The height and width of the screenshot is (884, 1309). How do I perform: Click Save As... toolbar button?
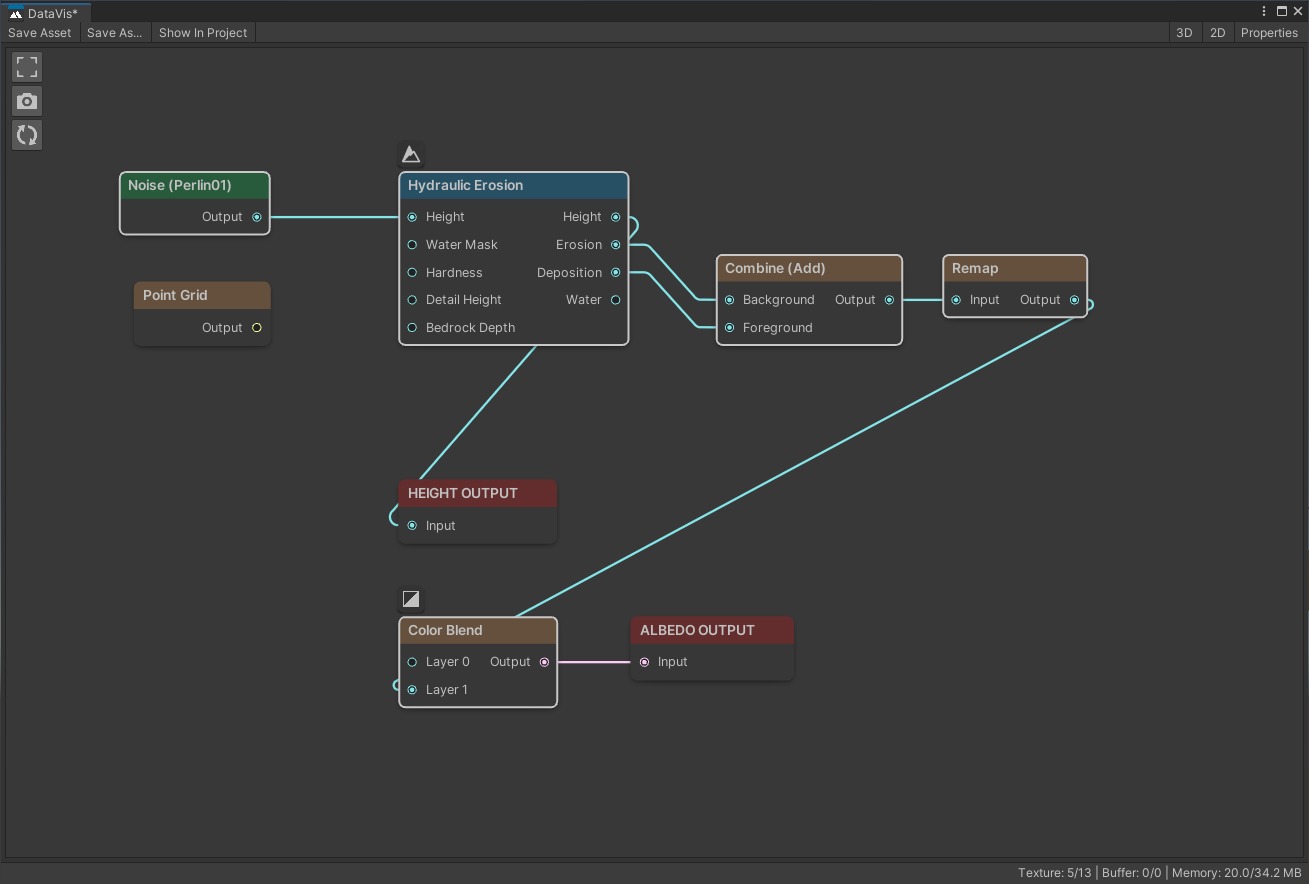click(x=115, y=33)
